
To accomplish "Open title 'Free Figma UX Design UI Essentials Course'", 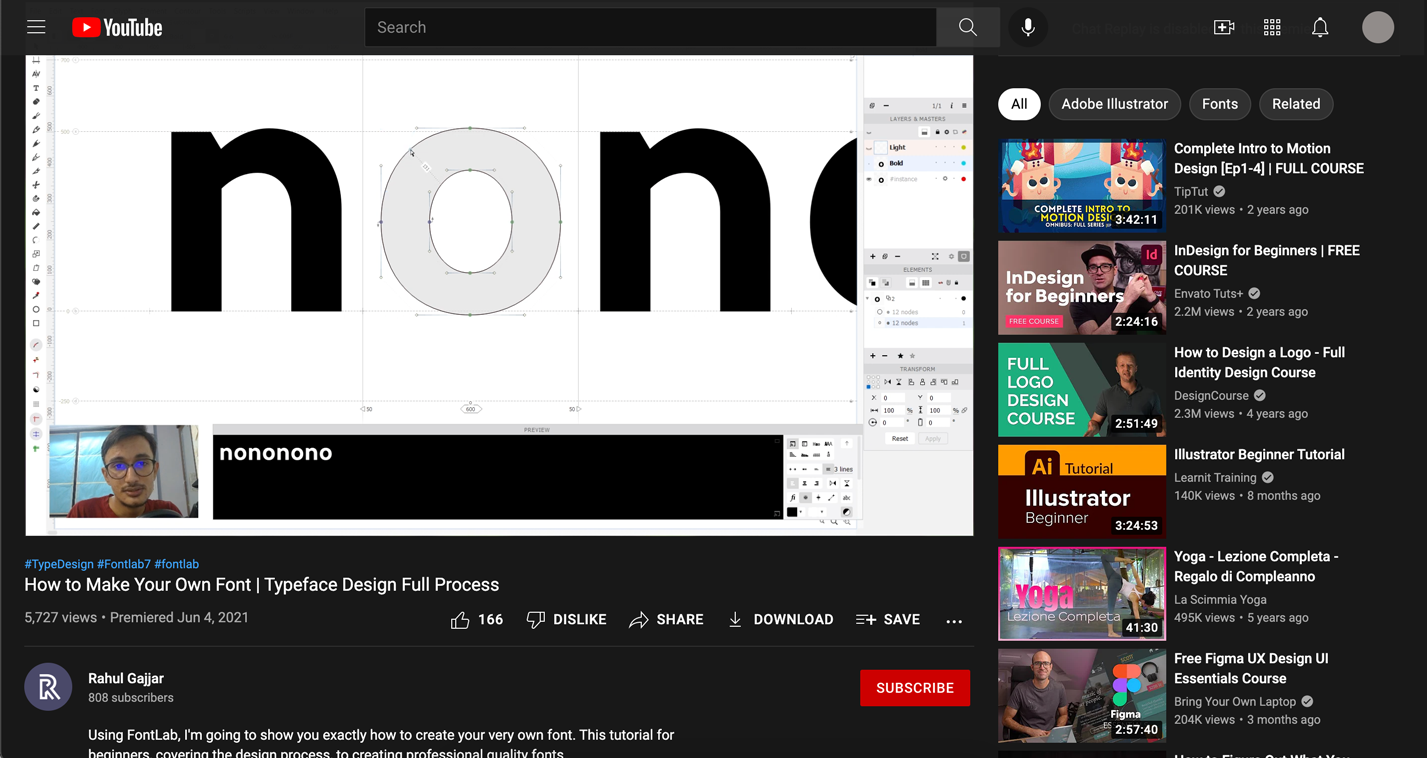I will tap(1251, 668).
